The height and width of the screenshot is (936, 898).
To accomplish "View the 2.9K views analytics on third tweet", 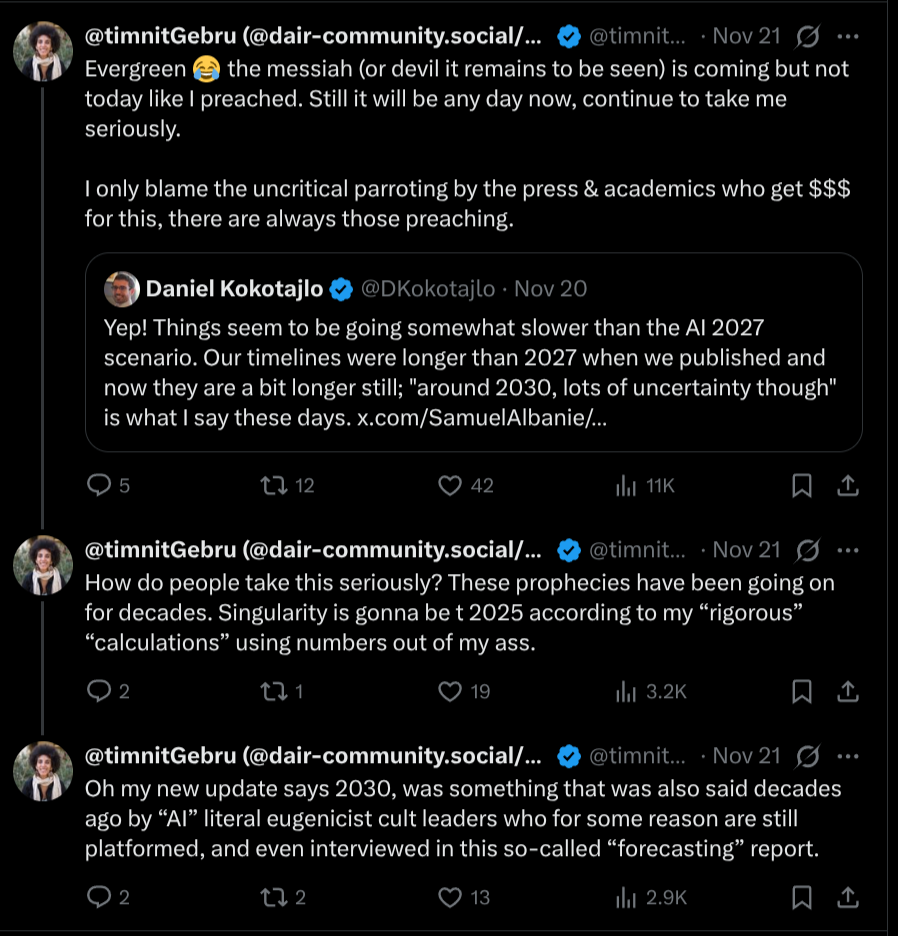I will (627, 897).
